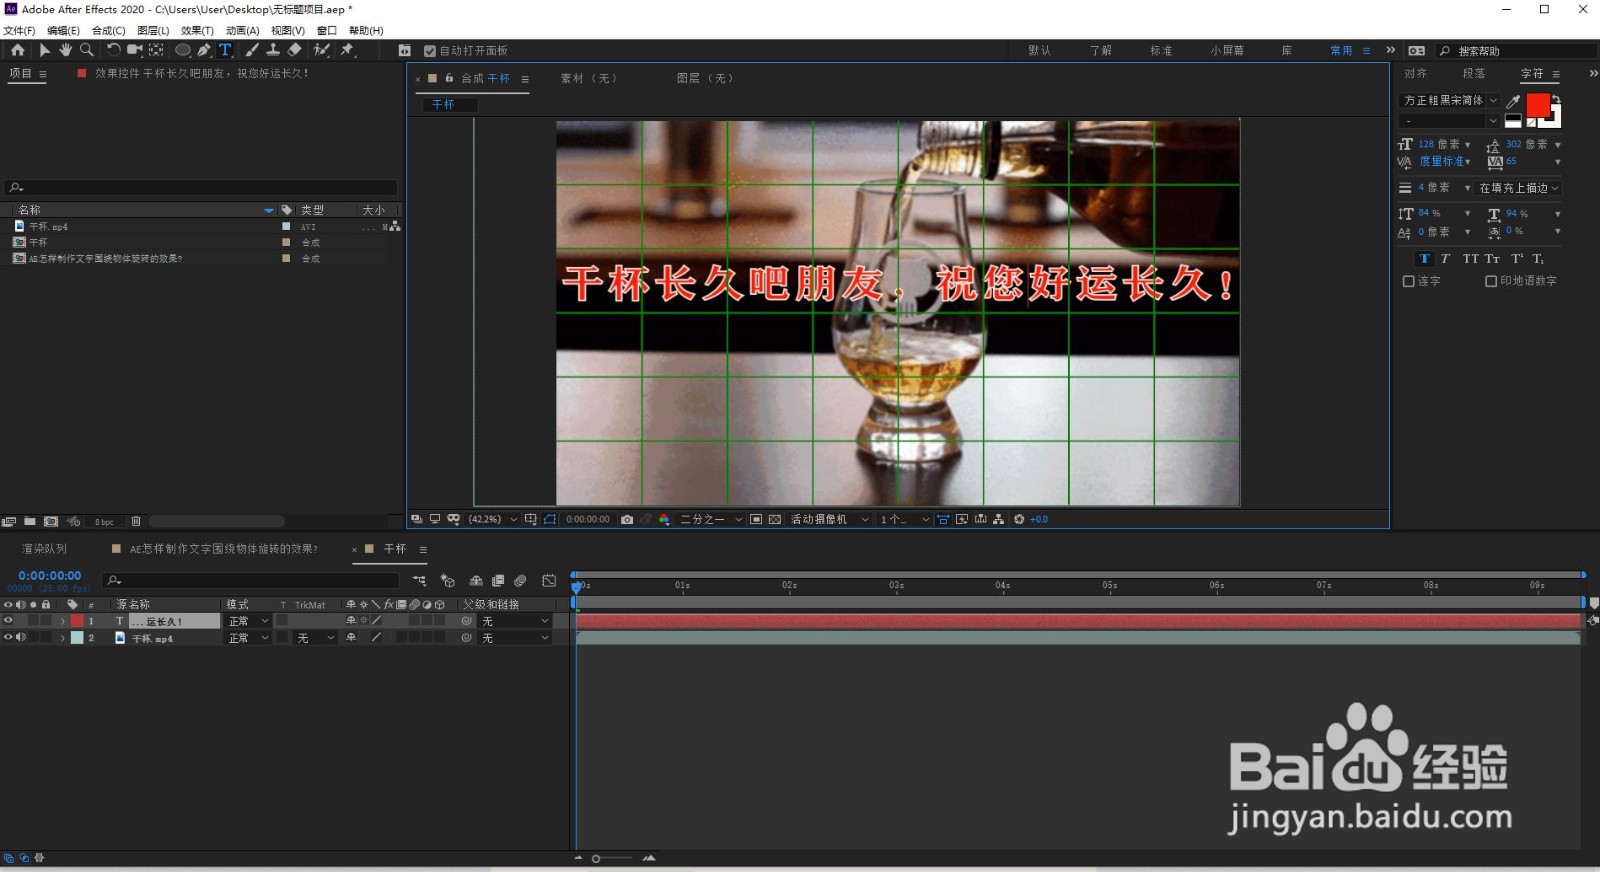Toggle faux bold T button
This screenshot has height=872, width=1600.
coord(1424,258)
